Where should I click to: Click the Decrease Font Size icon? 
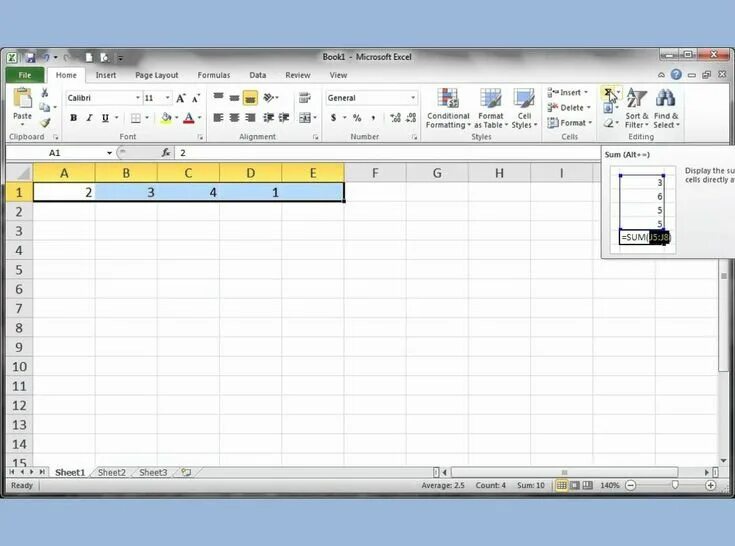click(x=196, y=98)
